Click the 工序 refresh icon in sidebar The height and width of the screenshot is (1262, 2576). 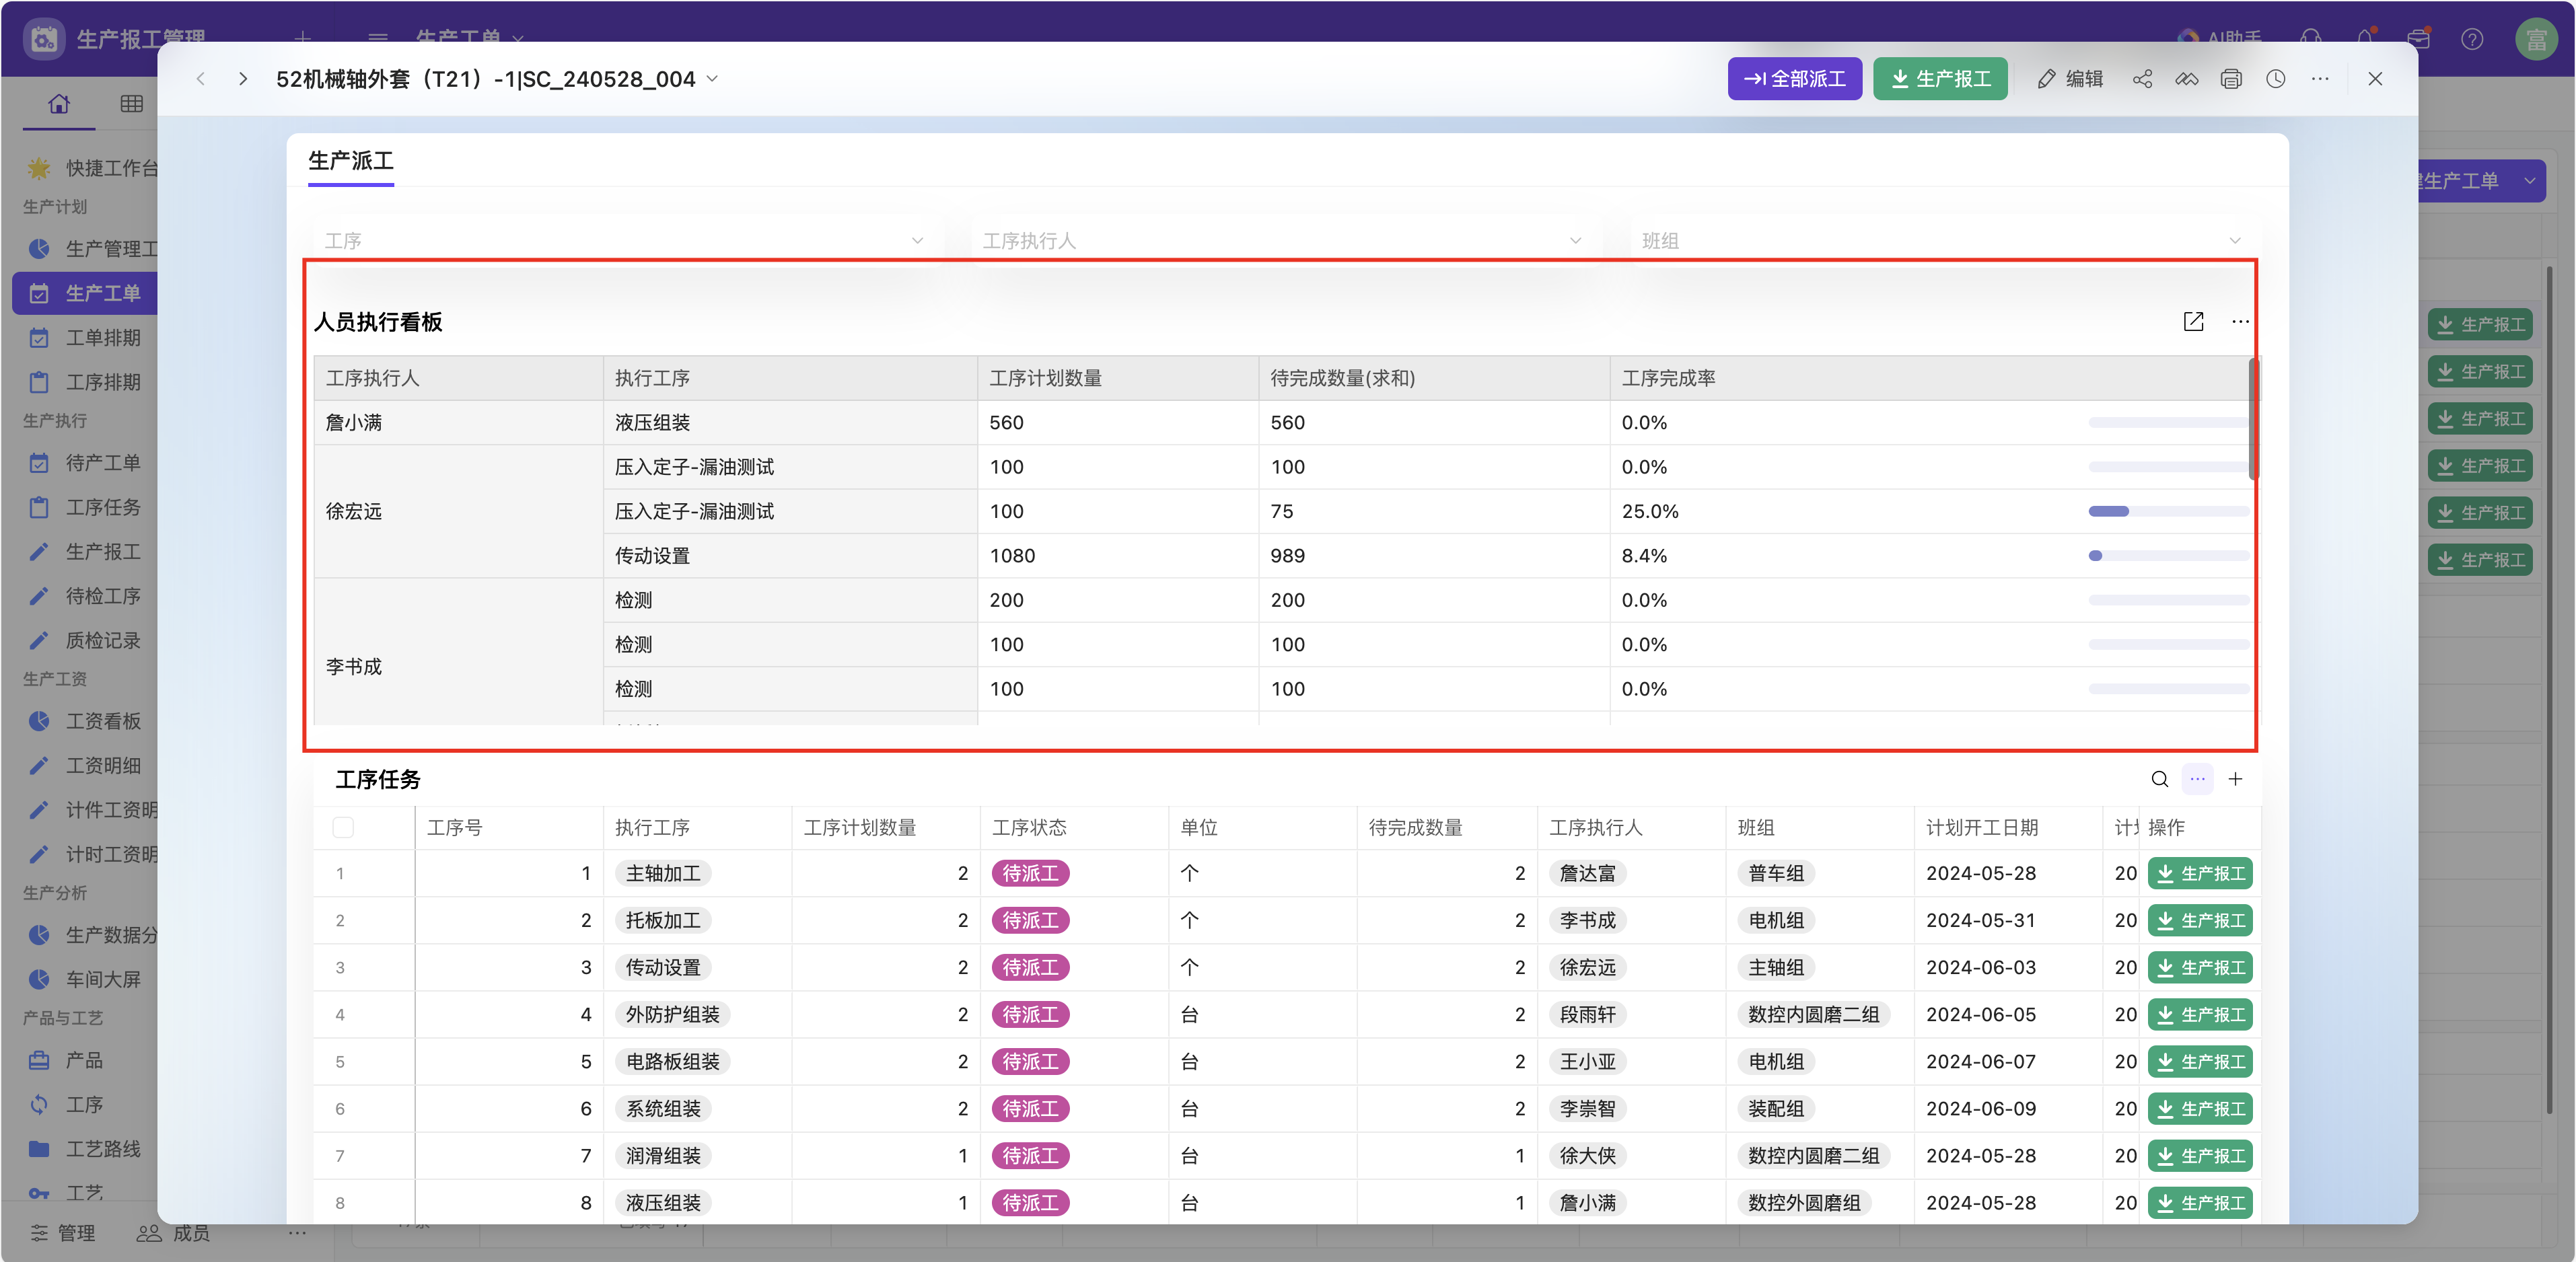click(x=39, y=1104)
